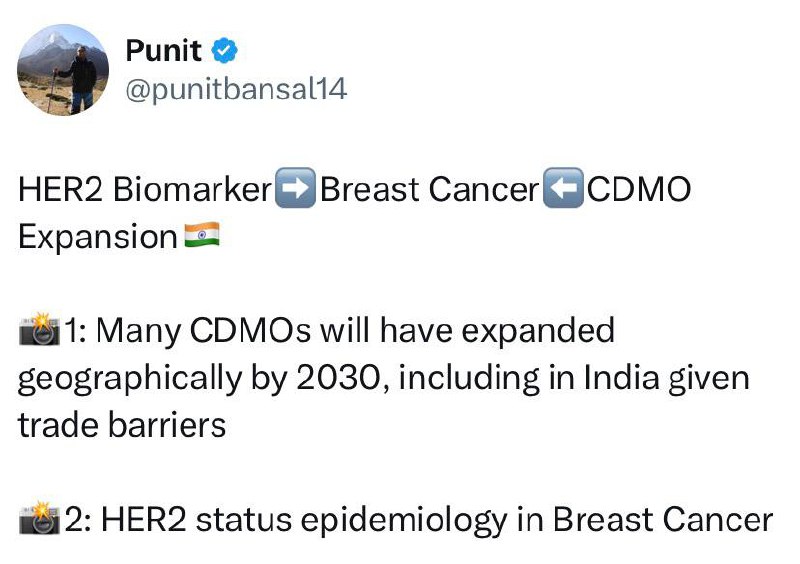This screenshot has height=564, width=800.
Task: Click the blue verified badge
Action: click(x=227, y=50)
